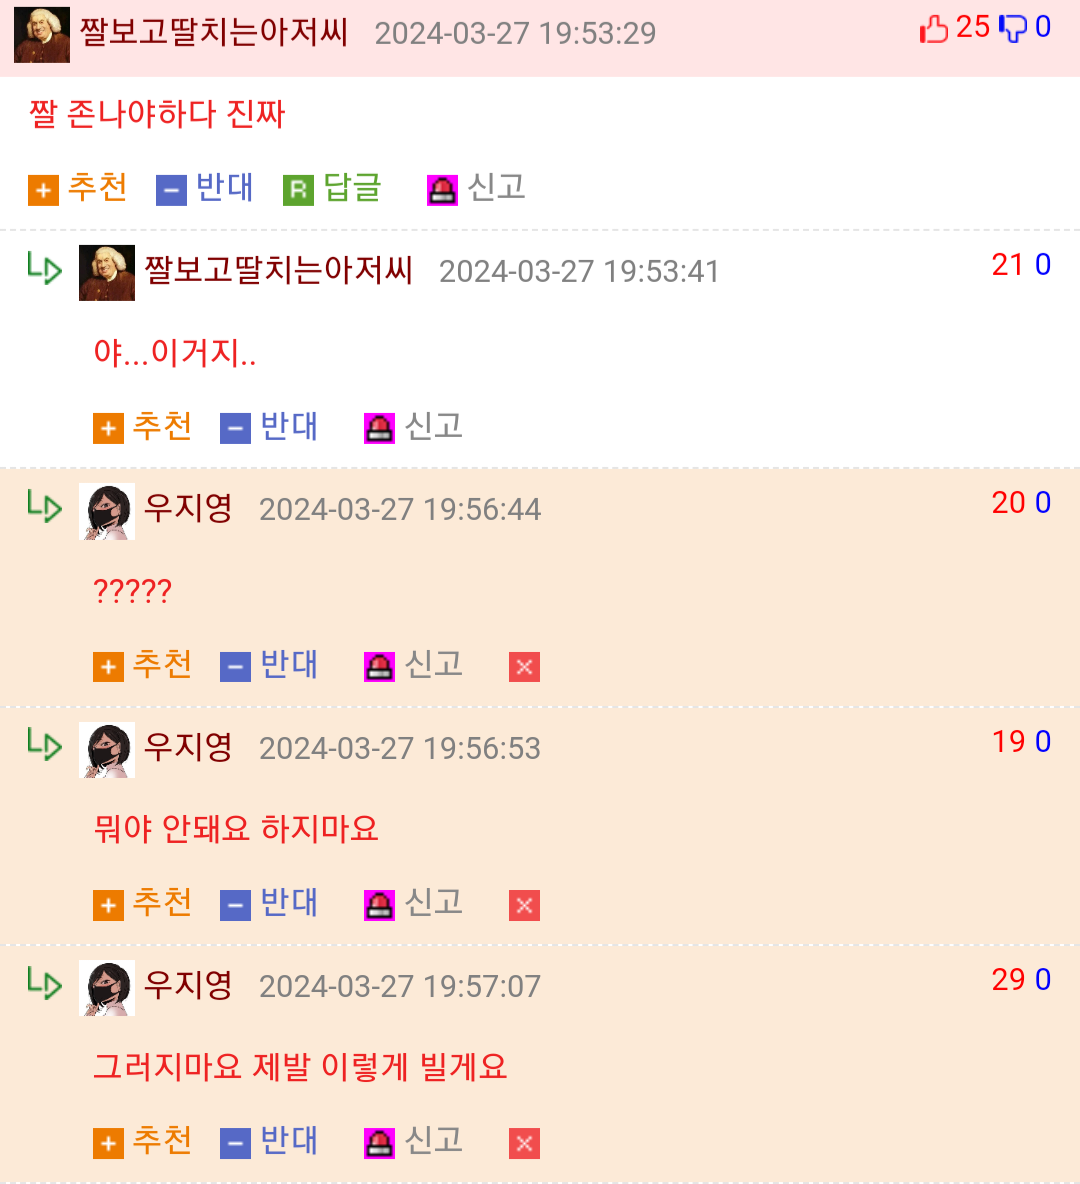This screenshot has width=1080, height=1184.
Task: Delete the '?????' reply with red X
Action: tap(524, 667)
